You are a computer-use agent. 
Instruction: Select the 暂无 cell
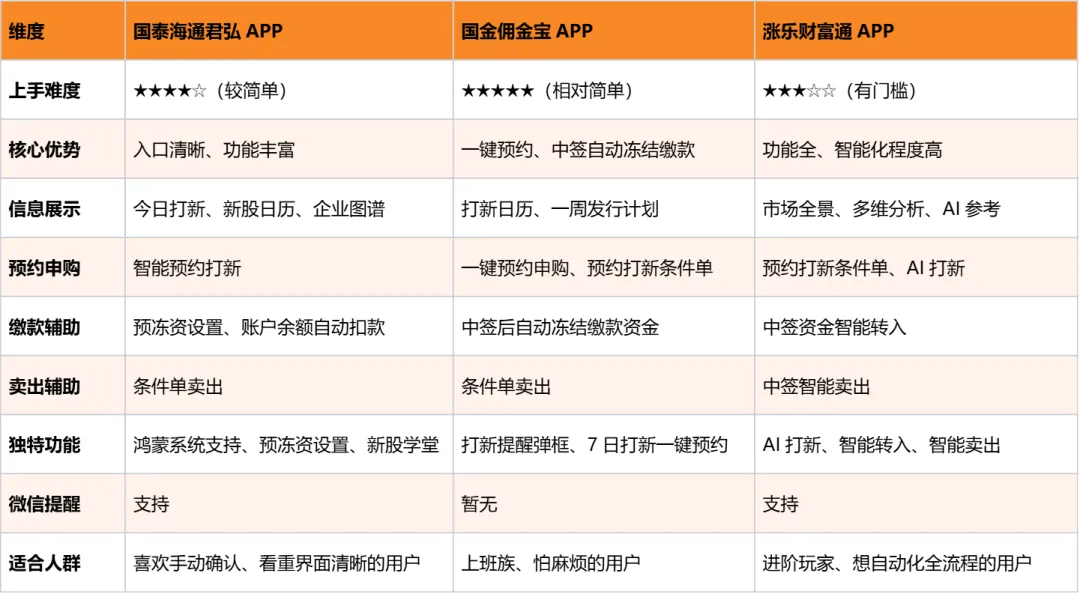[x=604, y=504]
